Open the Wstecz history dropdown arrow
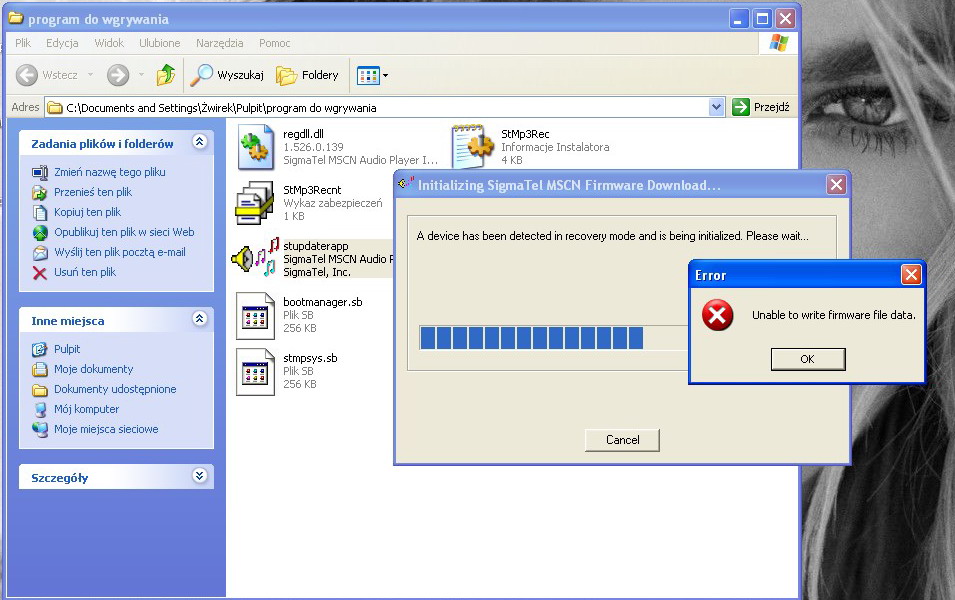Screen dimensions: 955x600 point(90,75)
